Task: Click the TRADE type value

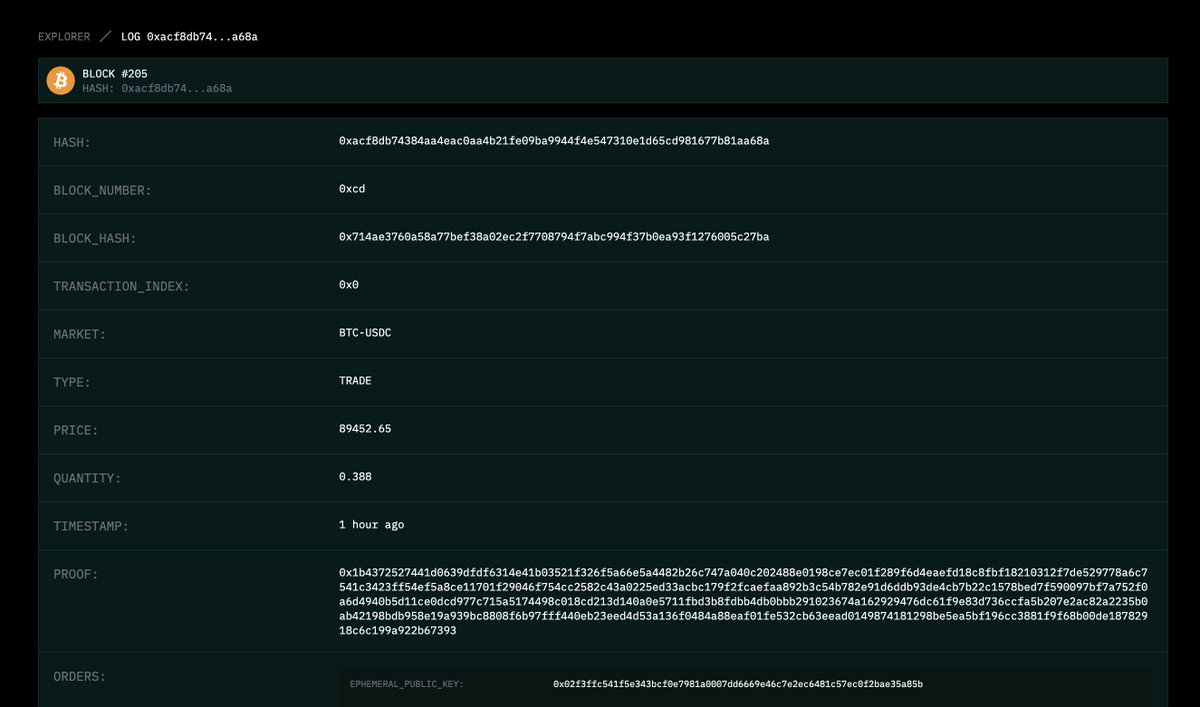Action: (x=355, y=381)
